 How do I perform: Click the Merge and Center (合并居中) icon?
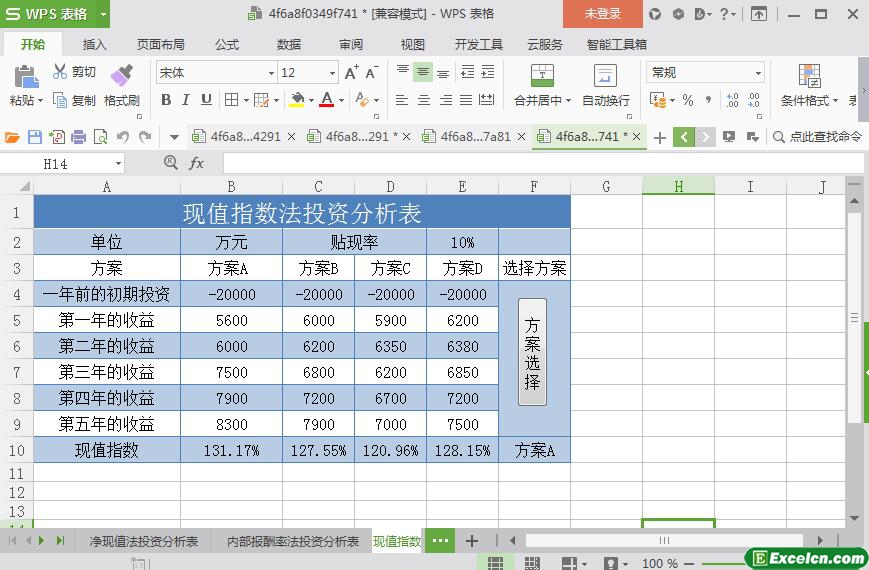[x=542, y=75]
